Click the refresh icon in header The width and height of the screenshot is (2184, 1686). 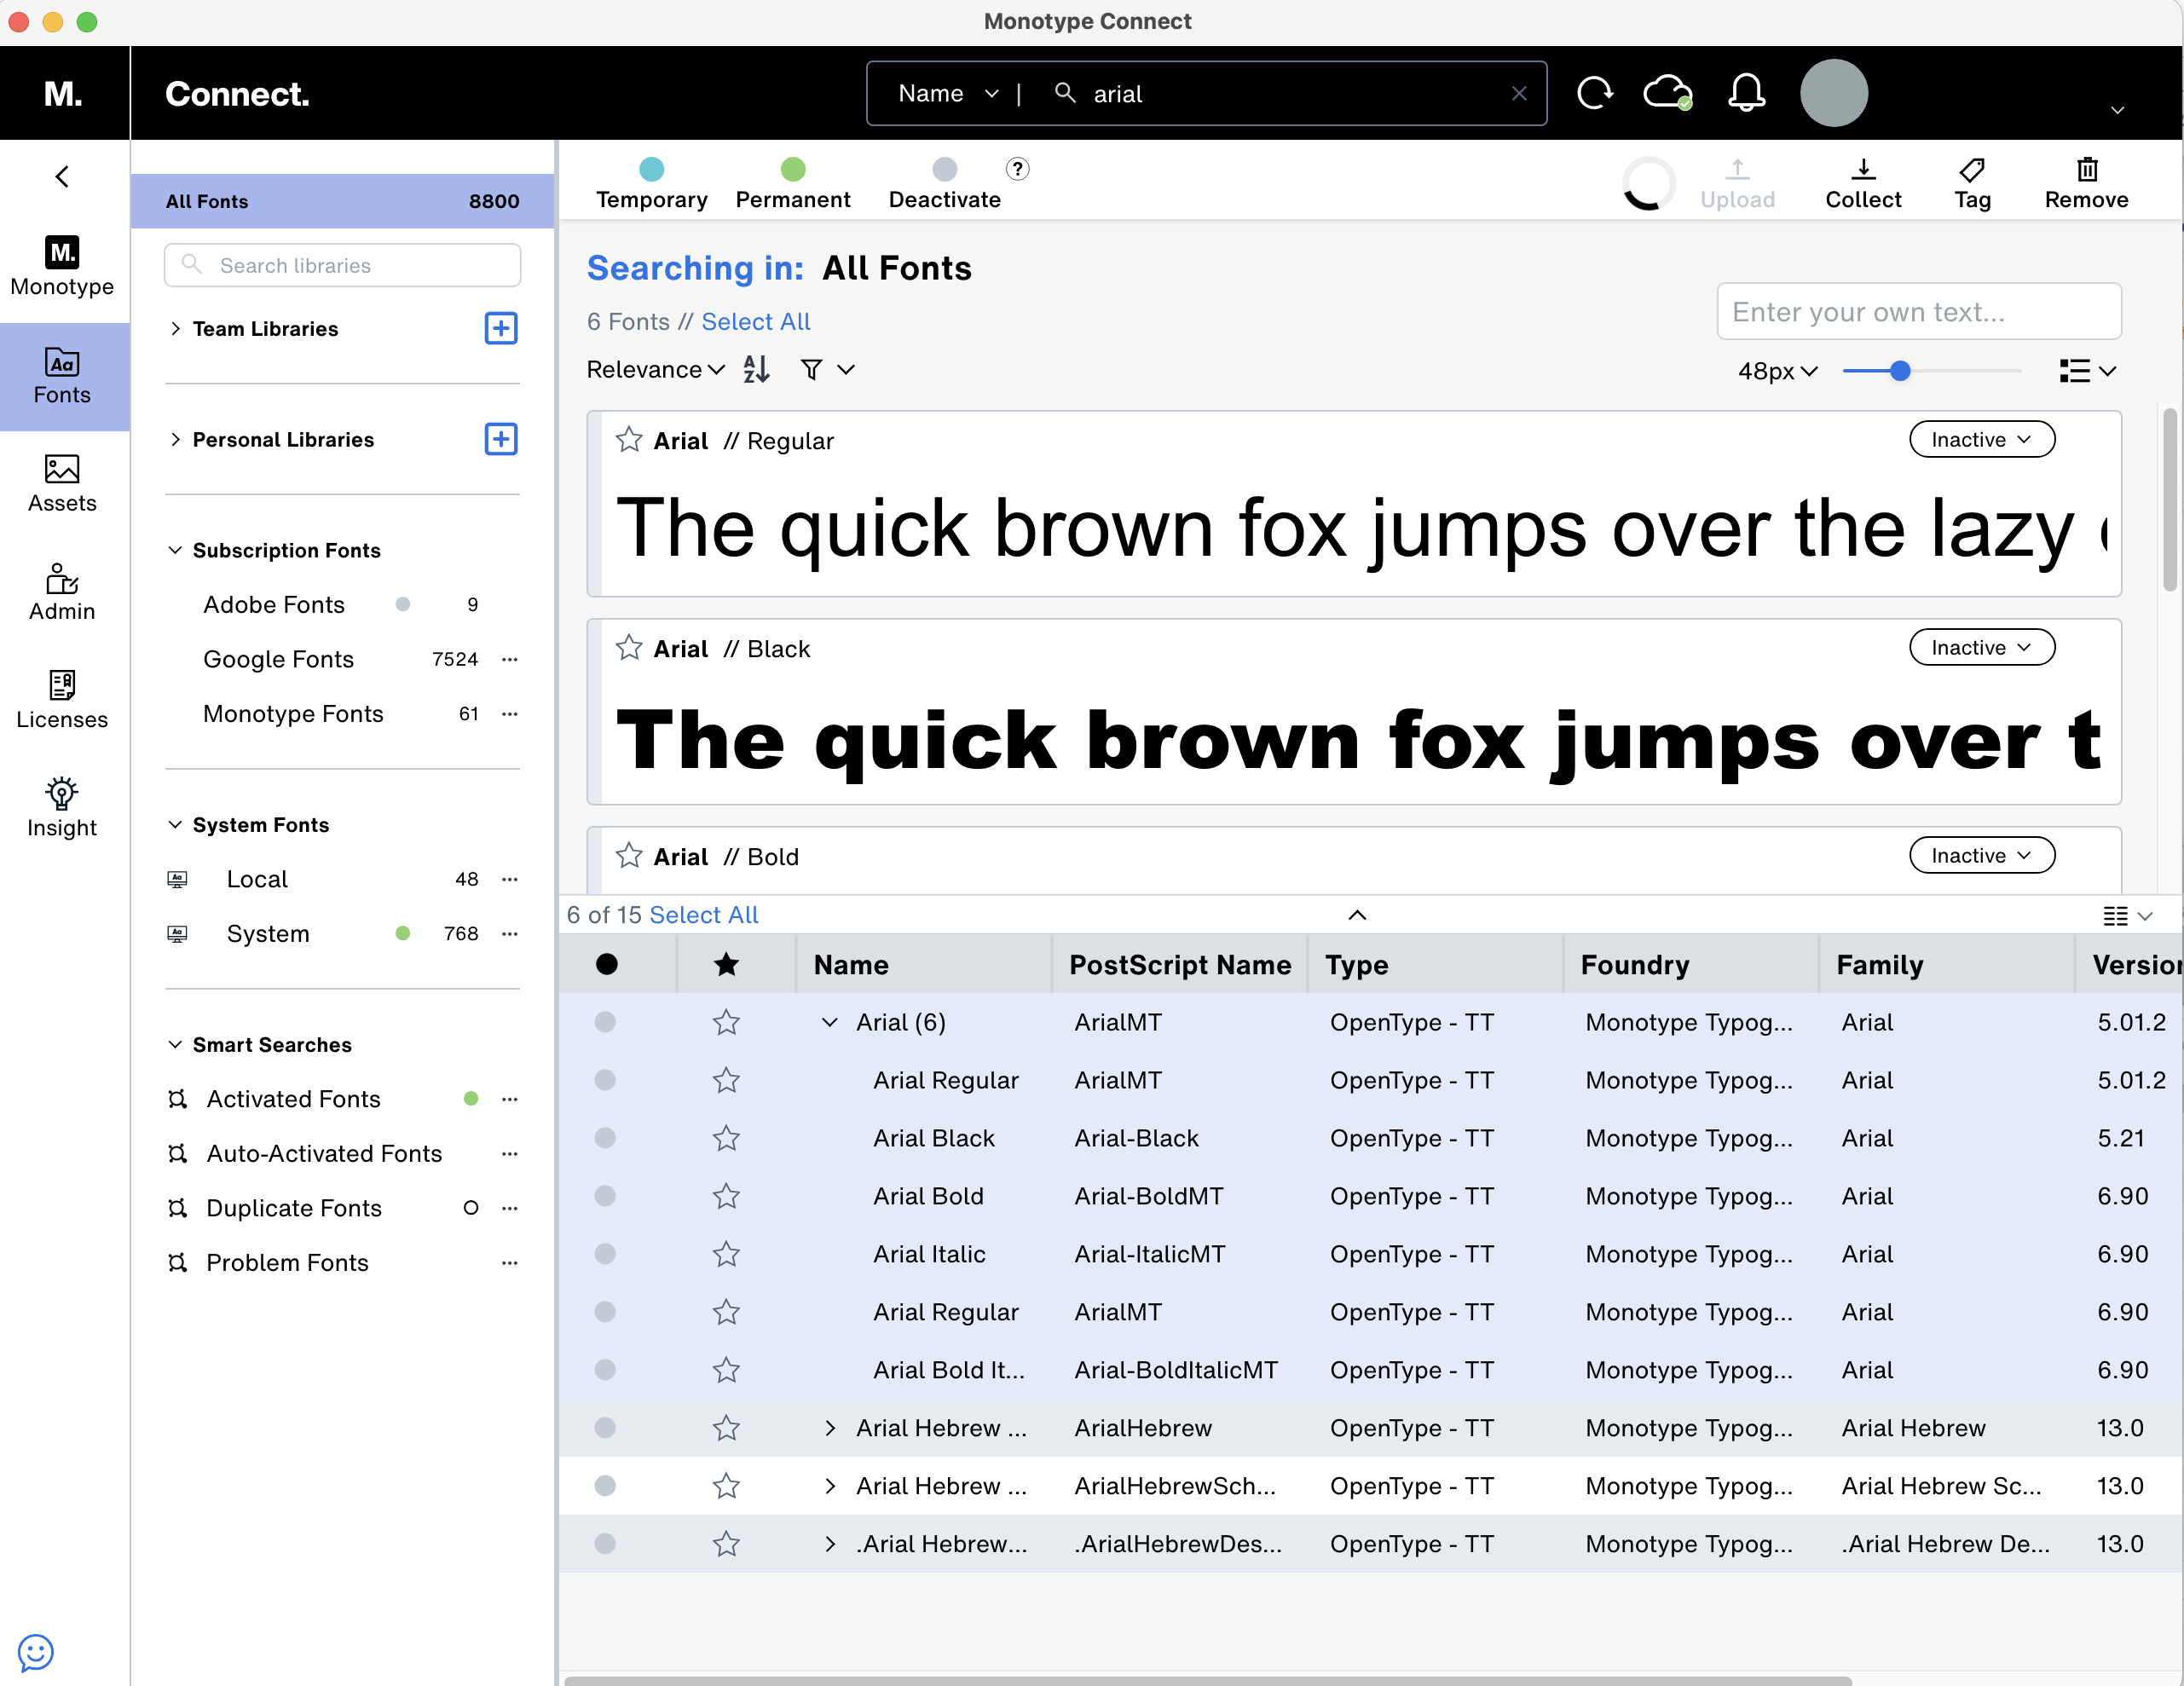(x=1594, y=93)
